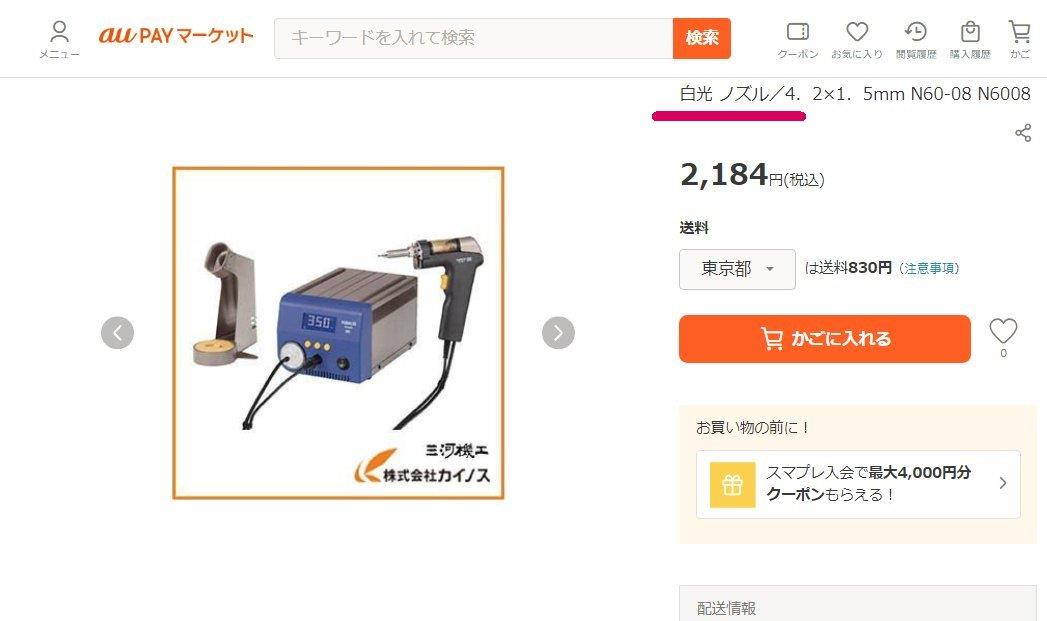Open the かご cart icon in header

tap(1019, 39)
